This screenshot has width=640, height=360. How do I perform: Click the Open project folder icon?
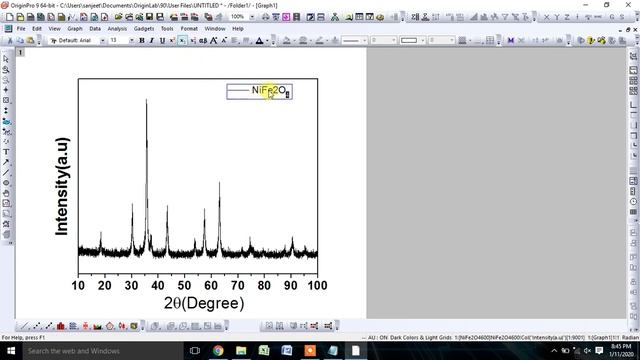[x=118, y=17]
